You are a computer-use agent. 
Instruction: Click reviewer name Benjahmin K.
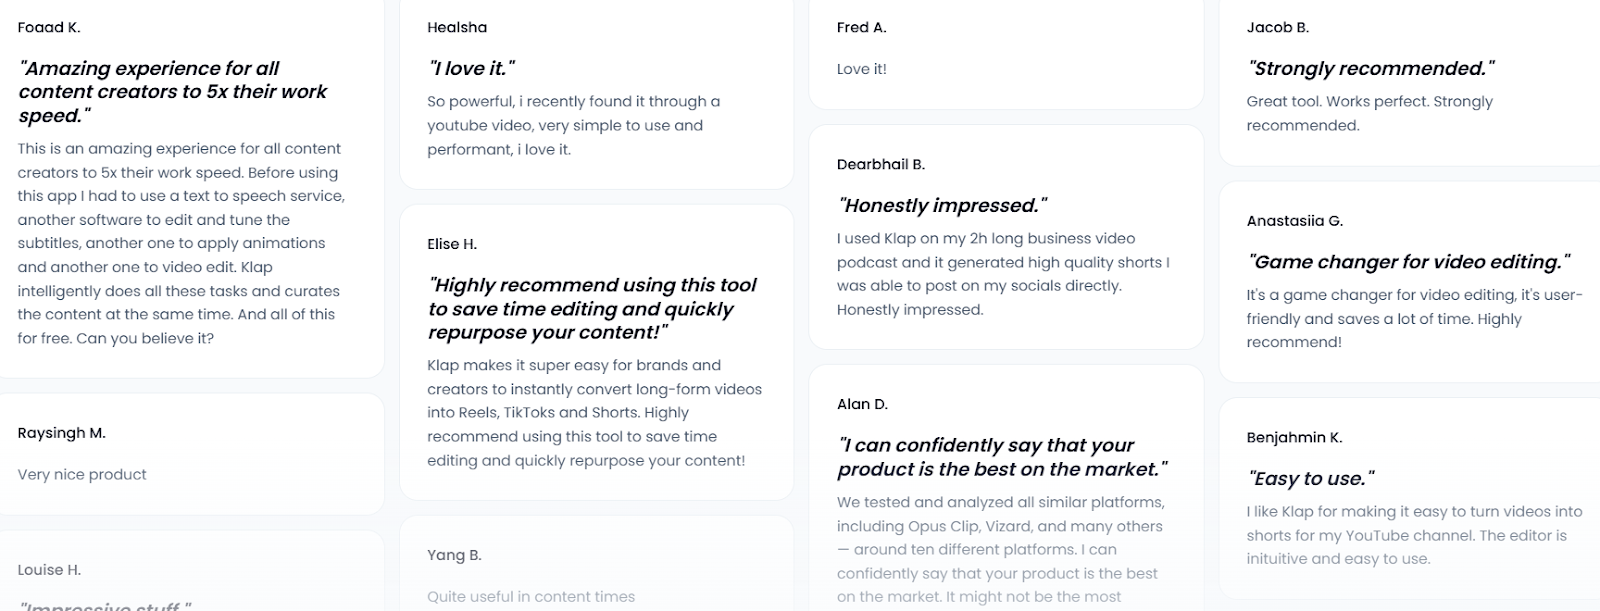tap(1294, 437)
